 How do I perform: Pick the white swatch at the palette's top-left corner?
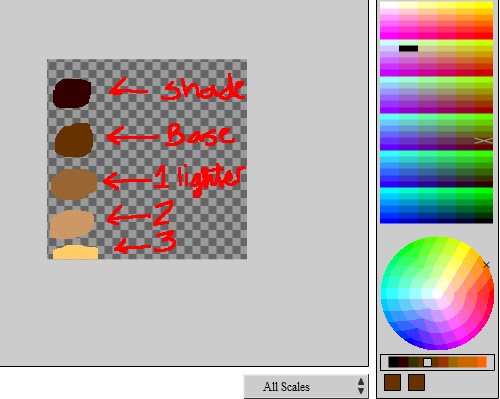click(x=389, y=5)
